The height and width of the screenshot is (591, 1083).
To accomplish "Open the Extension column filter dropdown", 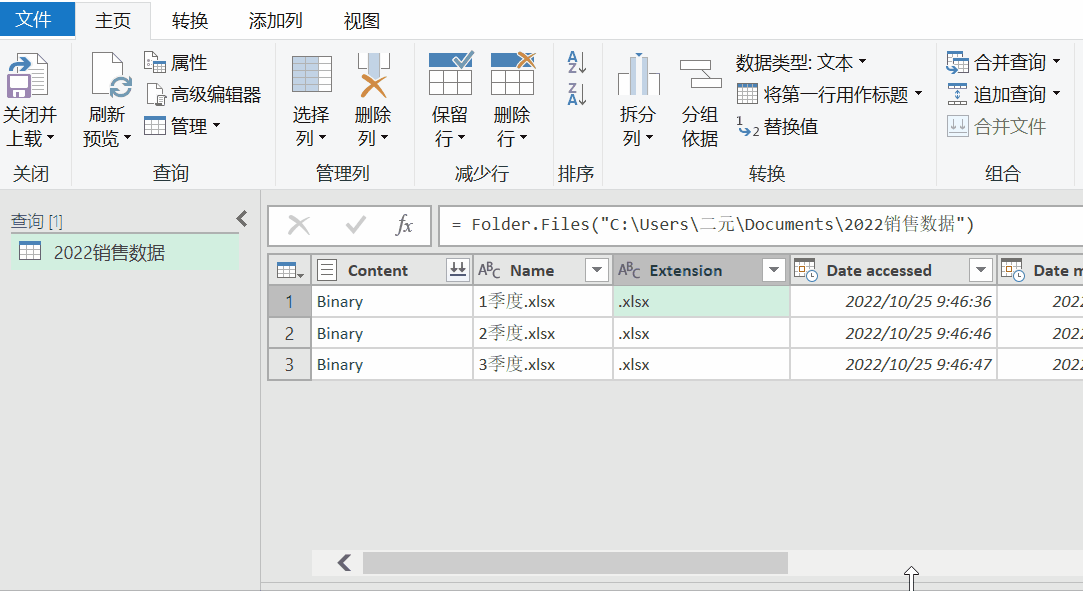I will pos(774,270).
